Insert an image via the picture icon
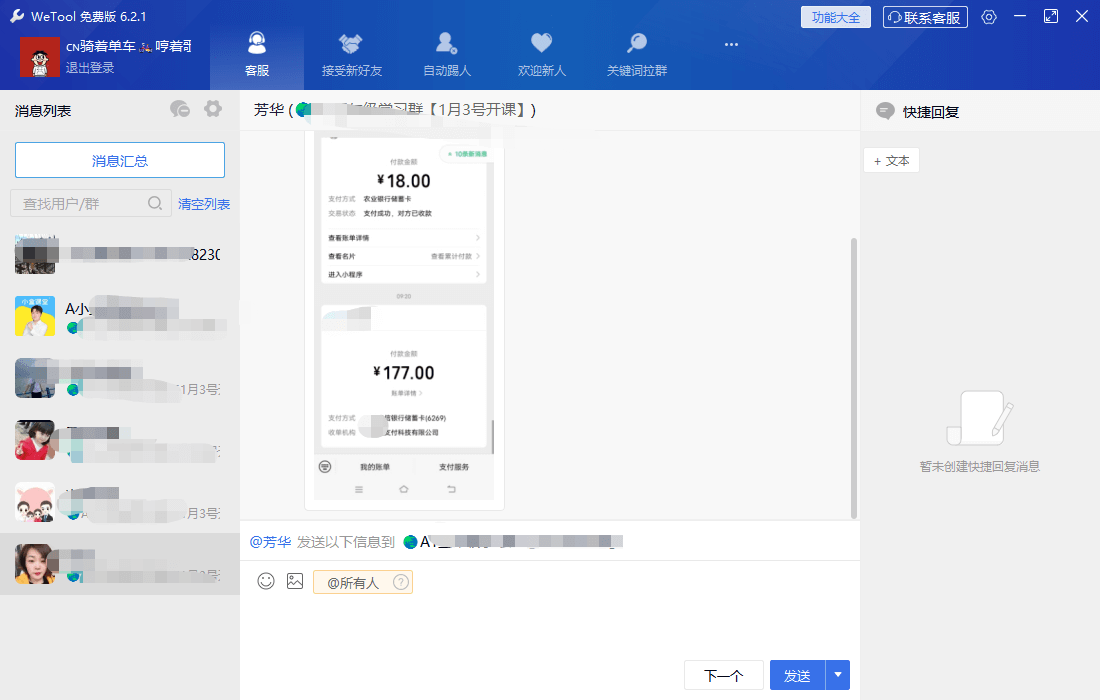1100x700 pixels. (x=294, y=581)
